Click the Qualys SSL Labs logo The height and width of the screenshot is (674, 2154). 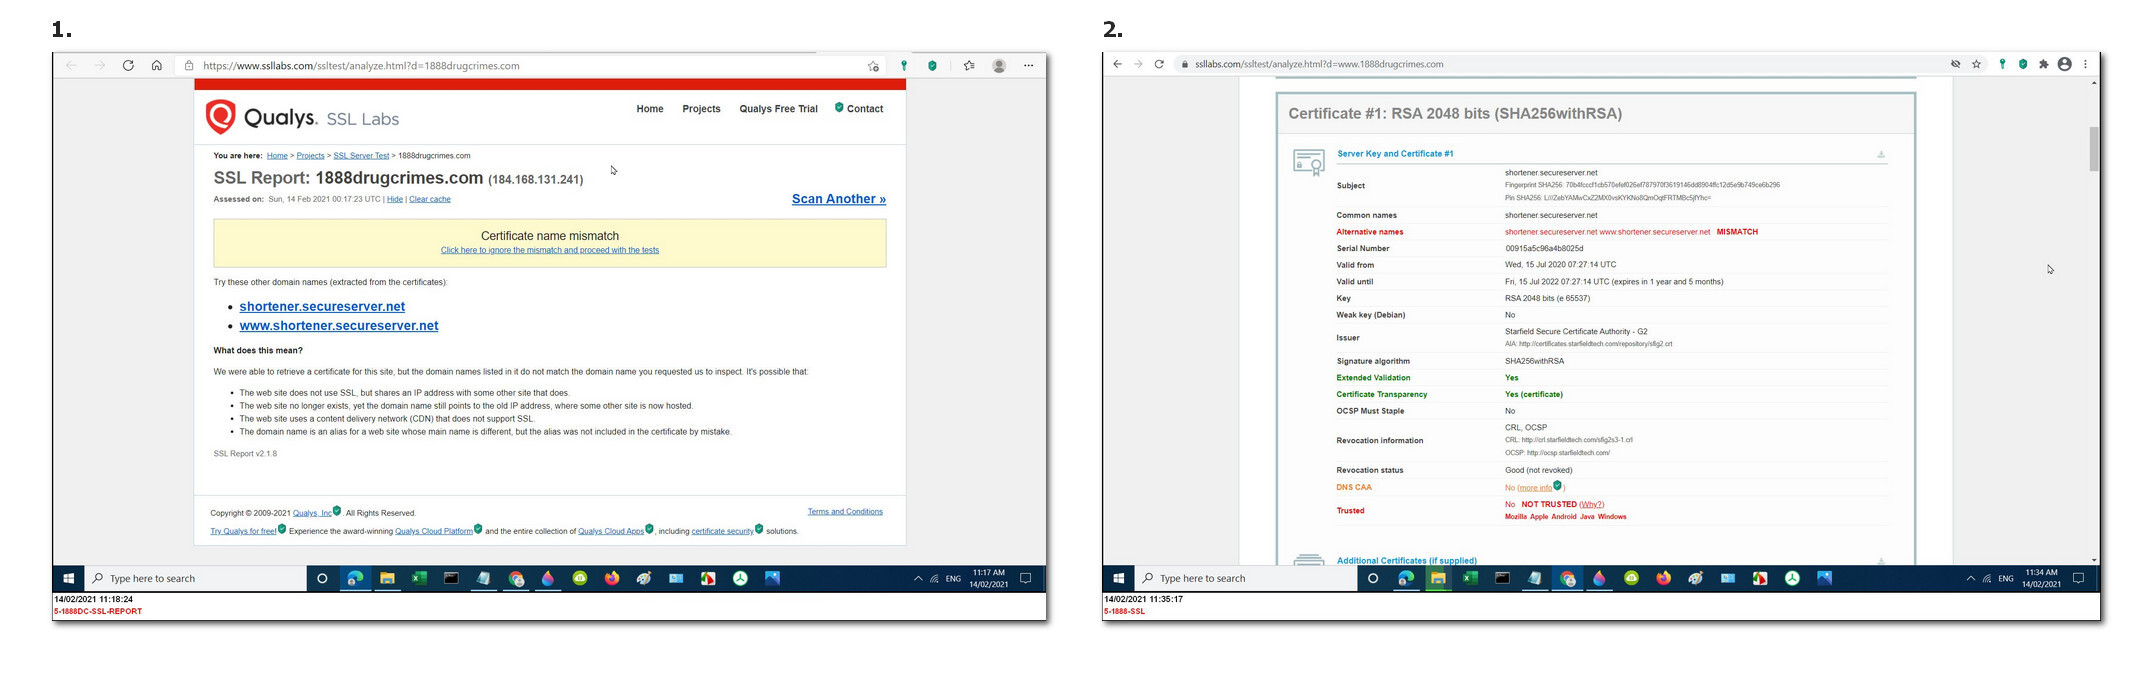pyautogui.click(x=302, y=117)
